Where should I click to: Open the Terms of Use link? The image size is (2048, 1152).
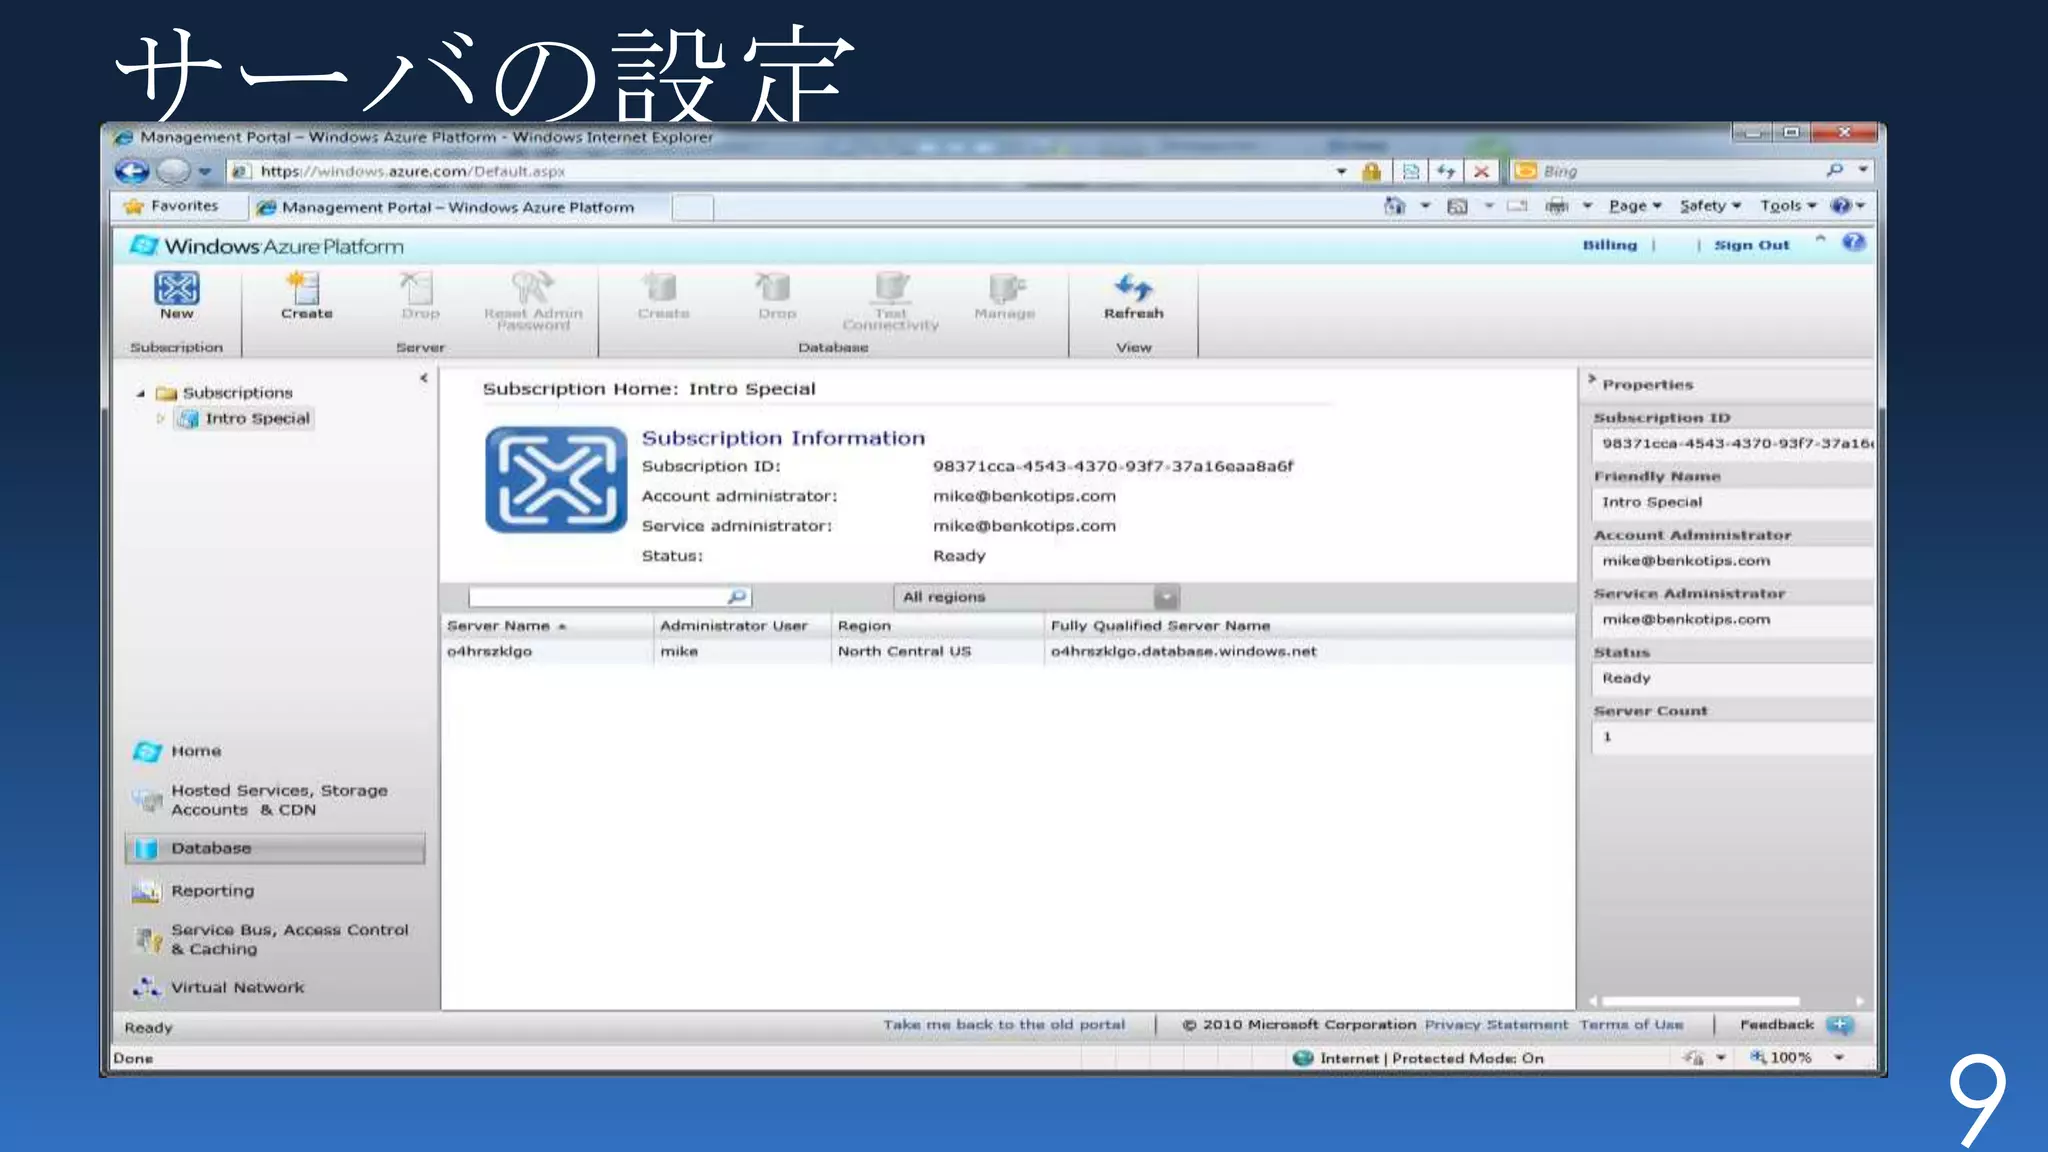[x=1631, y=1025]
